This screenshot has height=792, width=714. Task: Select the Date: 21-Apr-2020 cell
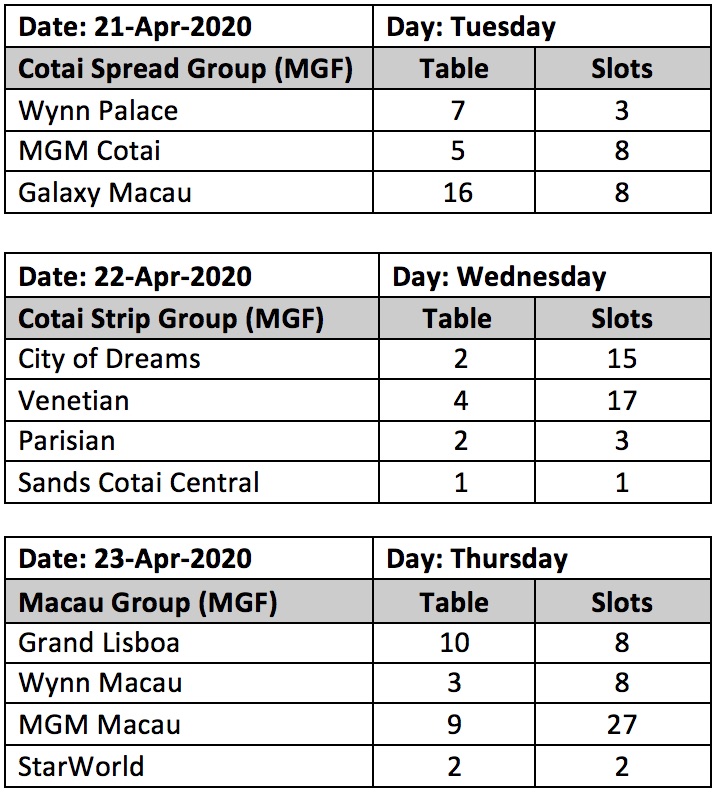point(189,26)
